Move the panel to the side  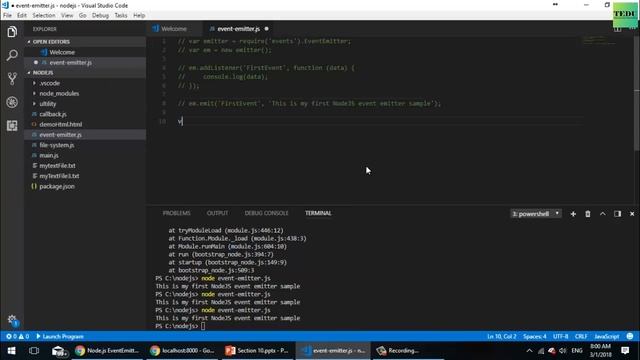click(617, 214)
